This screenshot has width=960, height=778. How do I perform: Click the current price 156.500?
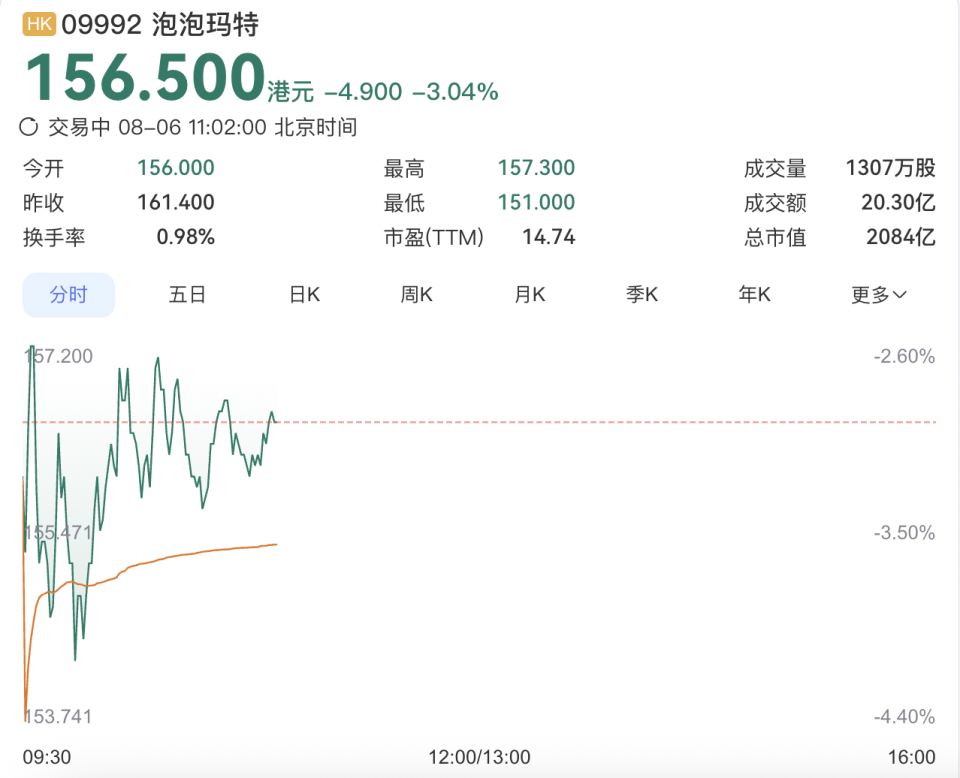tap(145, 77)
